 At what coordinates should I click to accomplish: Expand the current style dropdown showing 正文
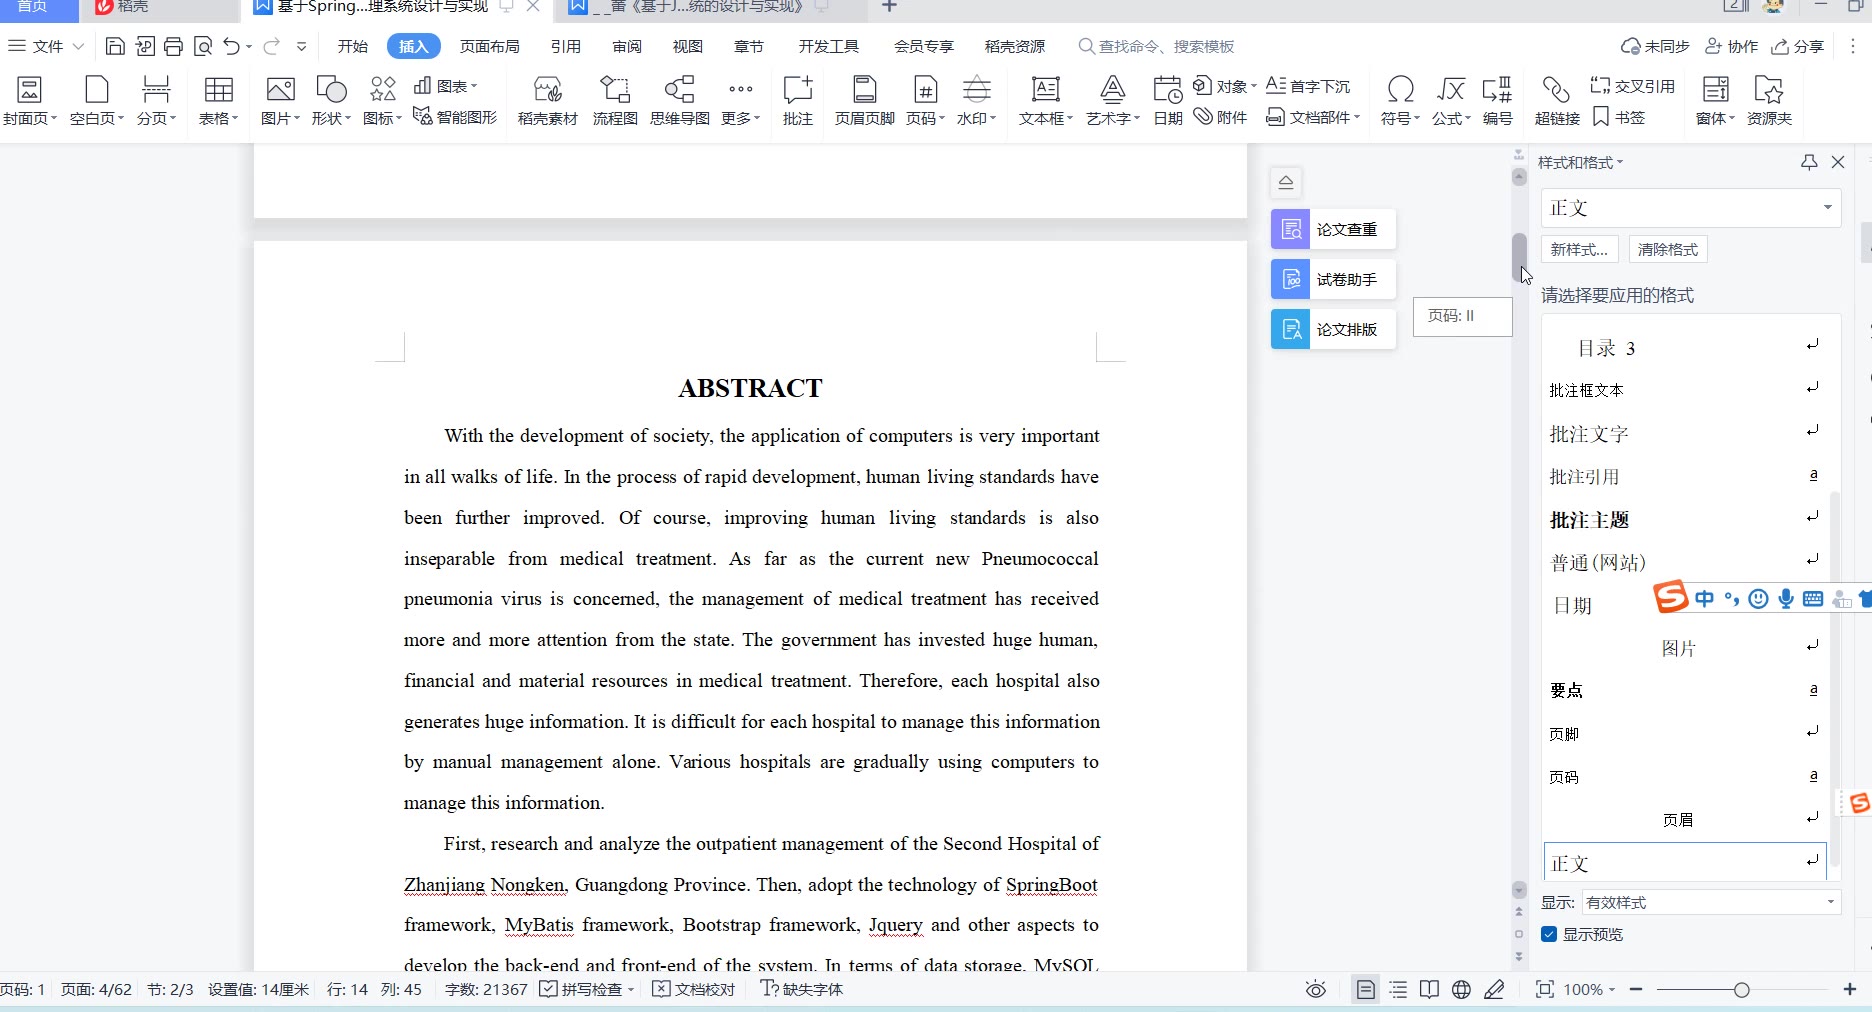1827,208
